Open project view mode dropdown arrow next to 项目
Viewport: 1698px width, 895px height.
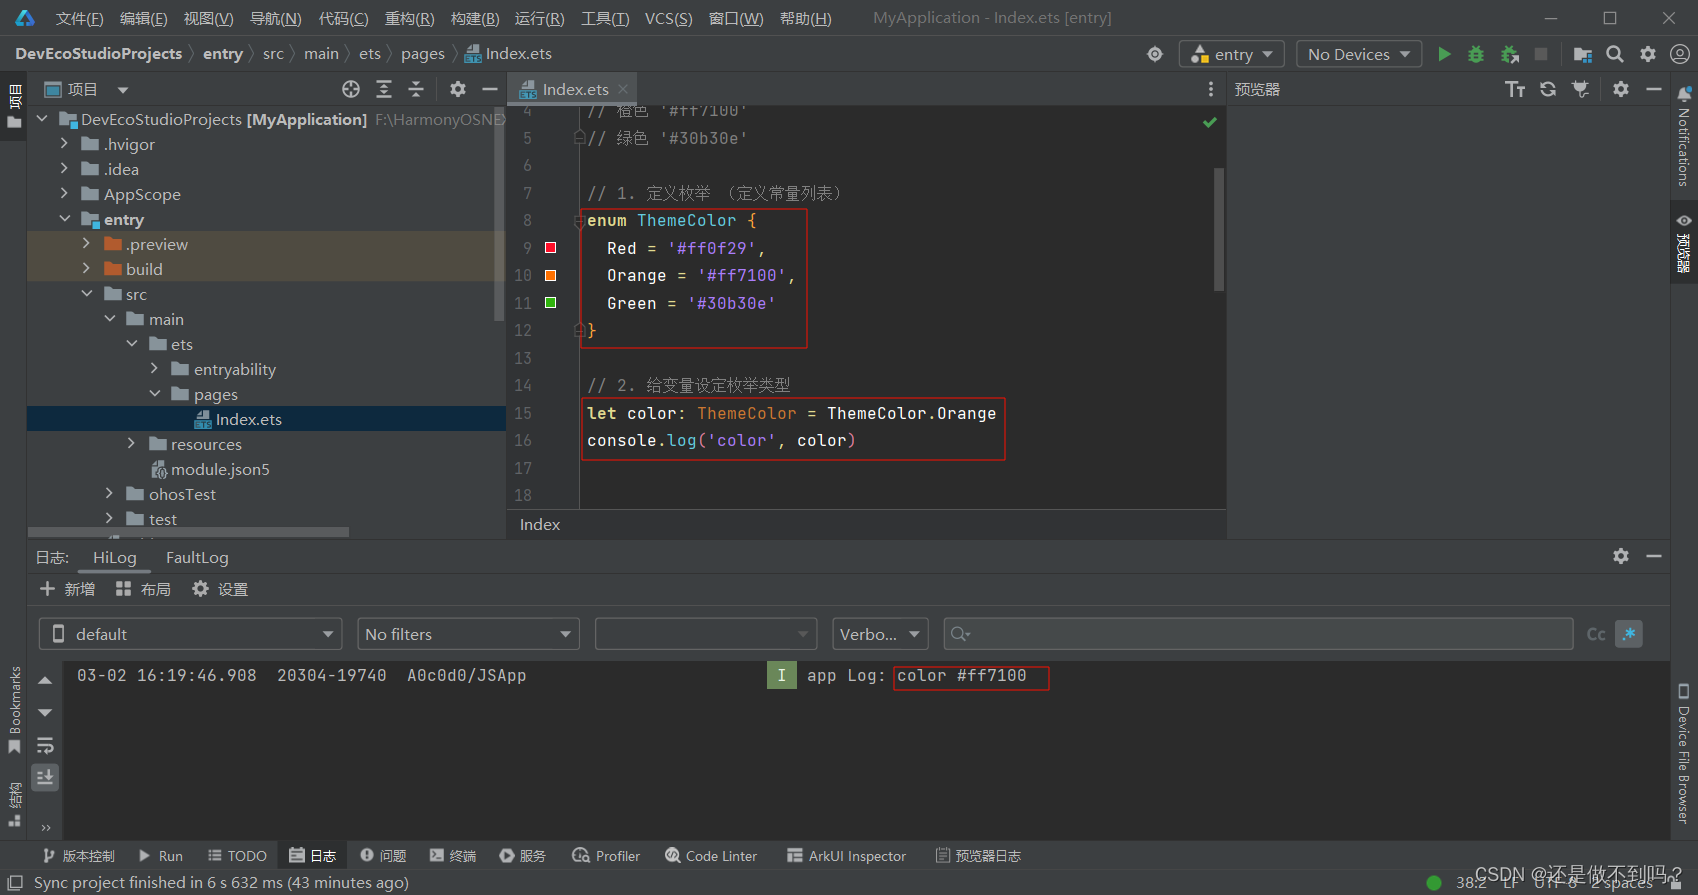tap(123, 90)
